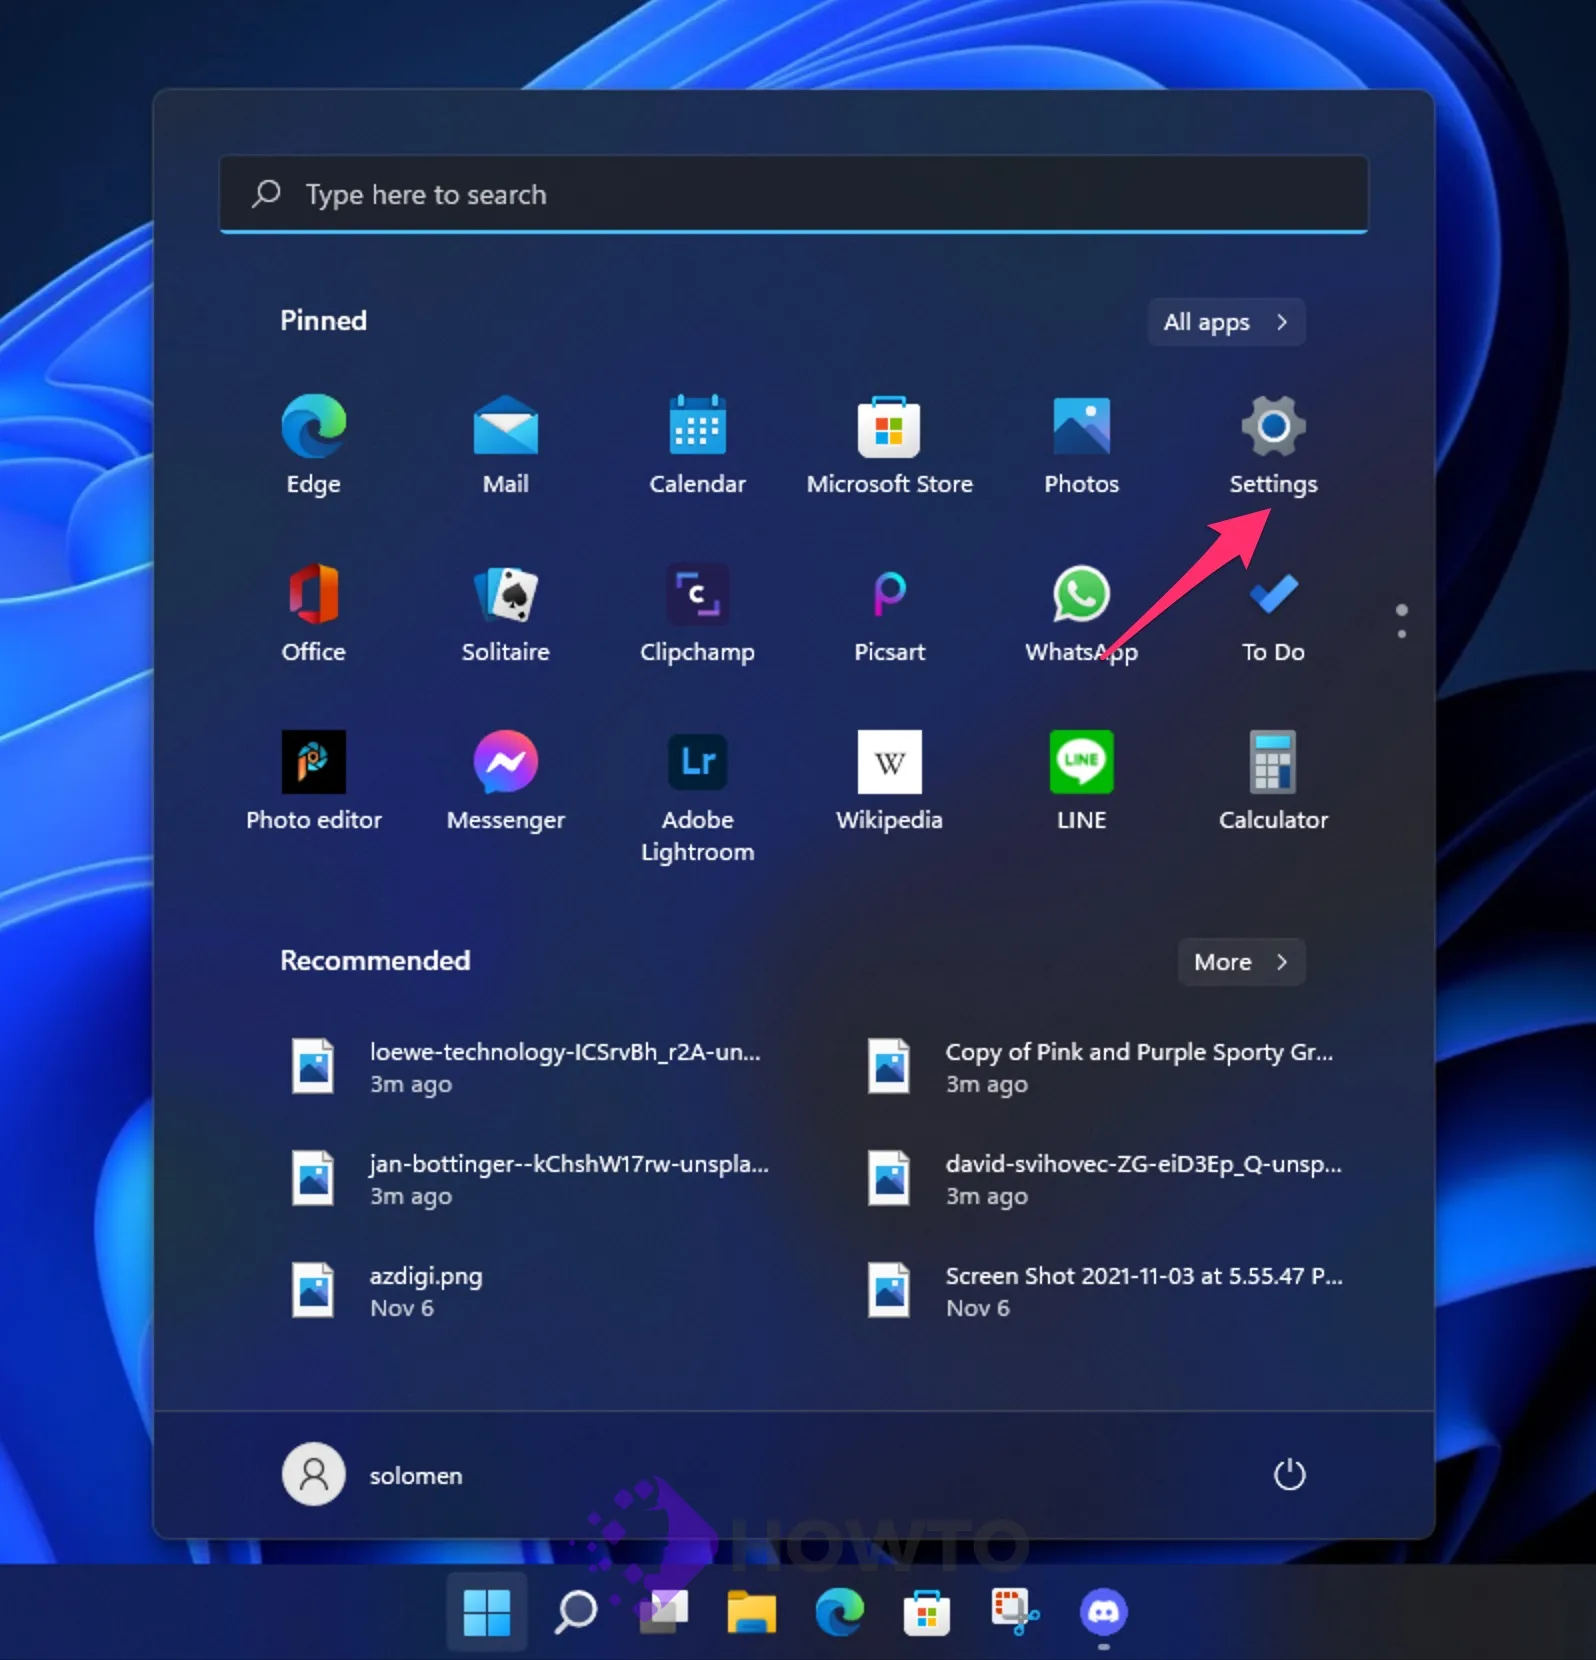Viewport: 1596px width, 1660px height.
Task: Open the Edge pinned app
Action: coord(314,446)
